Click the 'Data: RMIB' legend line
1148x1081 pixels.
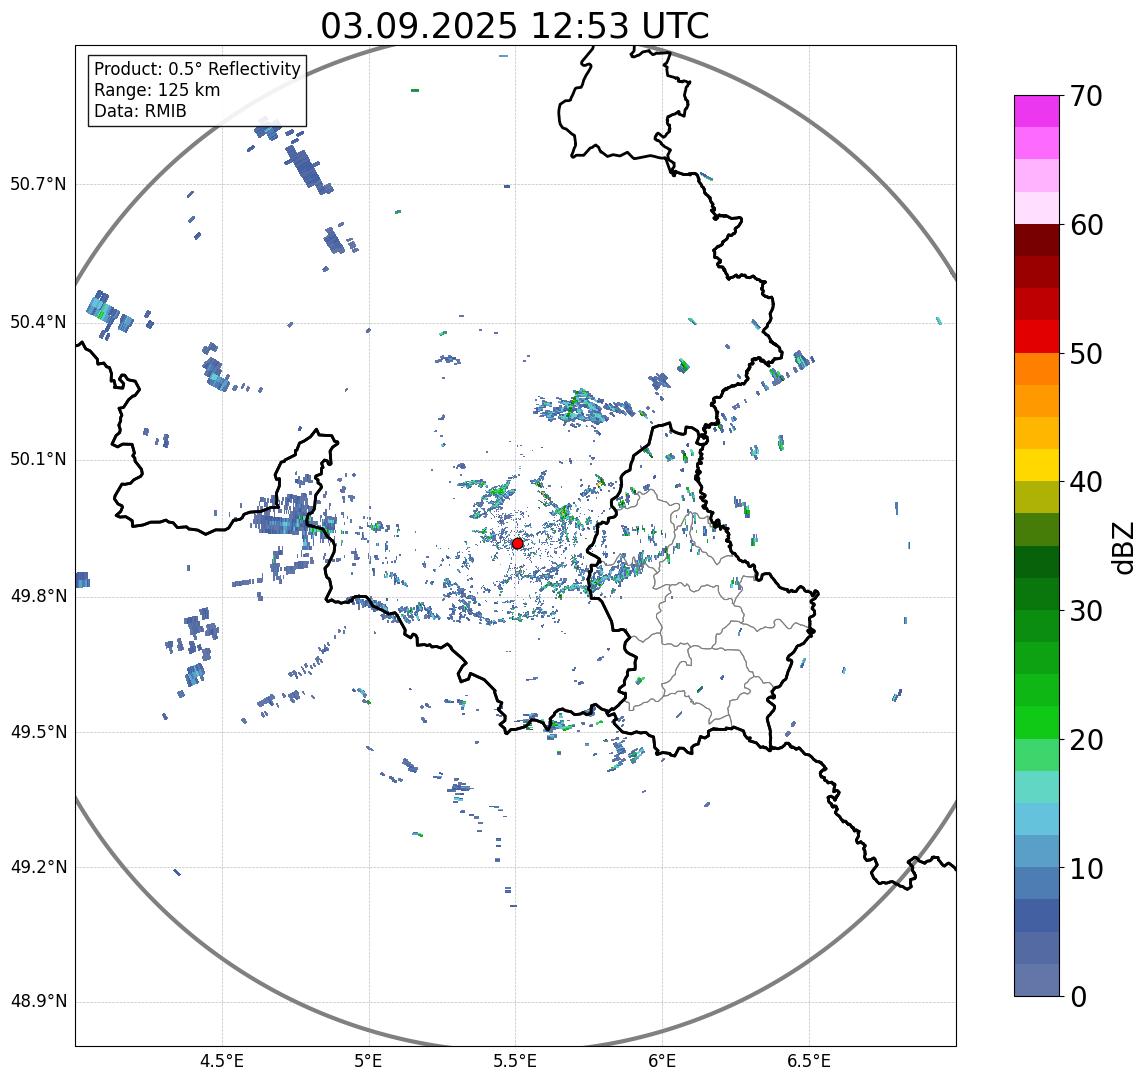click(141, 111)
